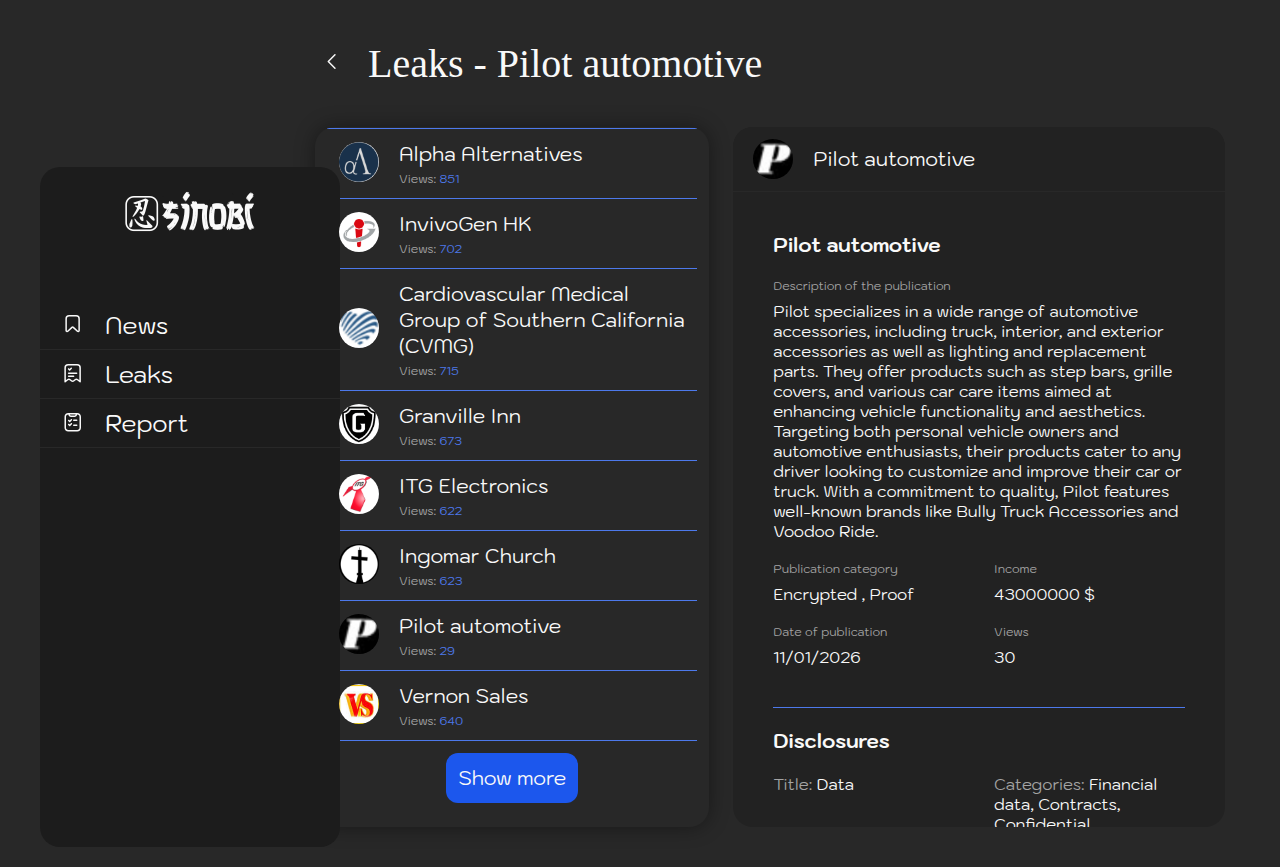Click the Ingomar Church cross logo
1280x867 pixels.
point(359,564)
